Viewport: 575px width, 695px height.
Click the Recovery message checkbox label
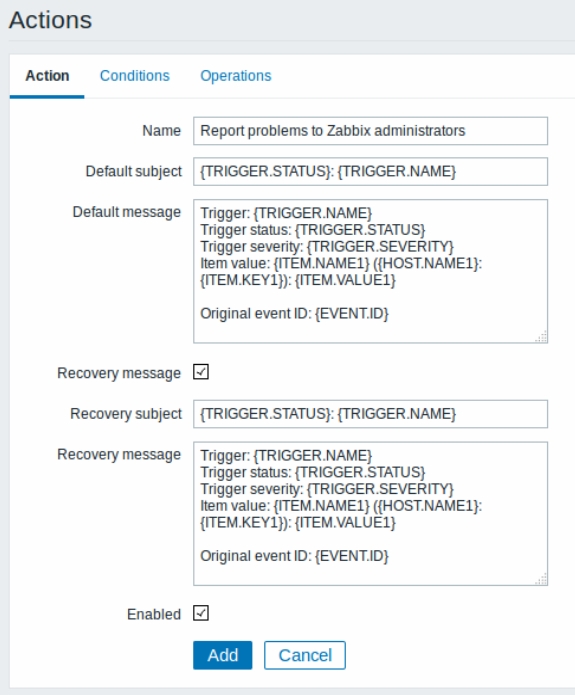[119, 373]
